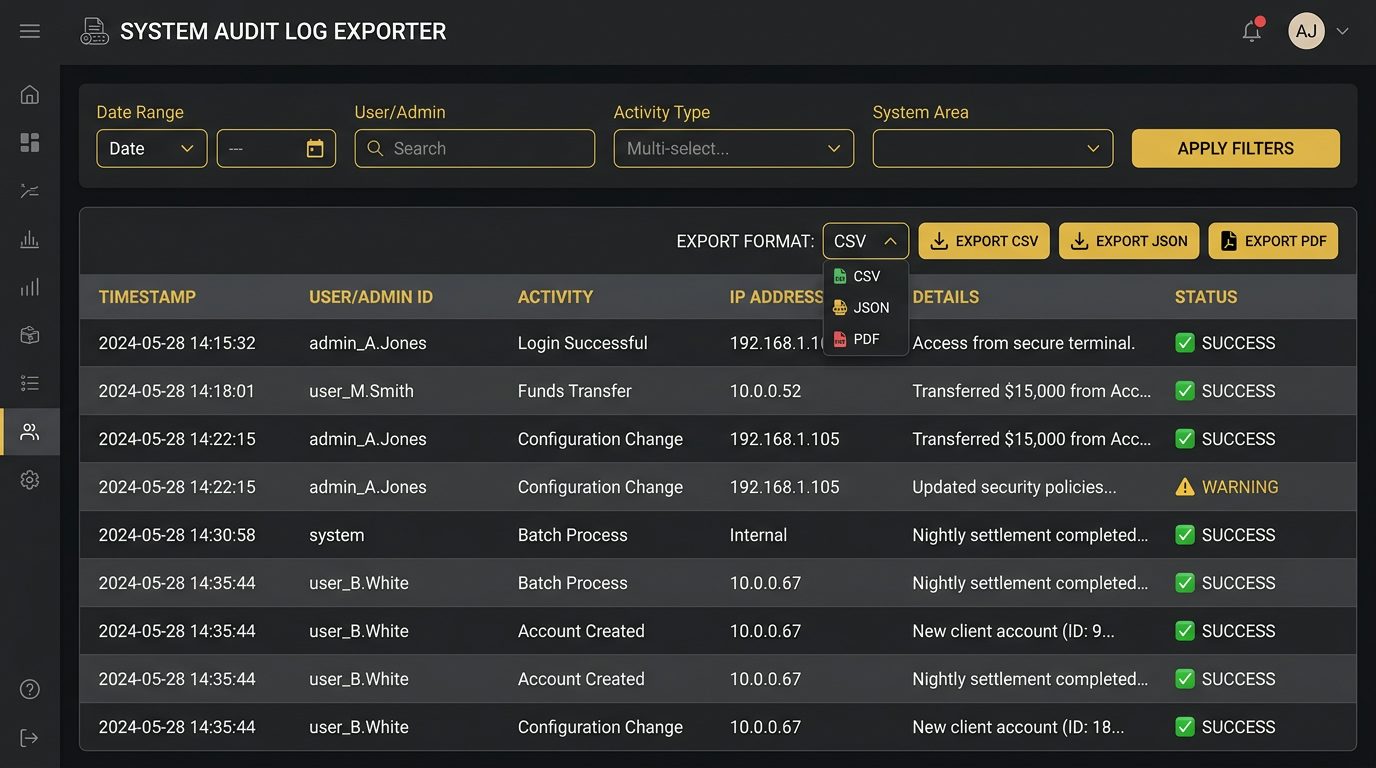
Task: Open settings gear in the sidebar
Action: [x=30, y=480]
